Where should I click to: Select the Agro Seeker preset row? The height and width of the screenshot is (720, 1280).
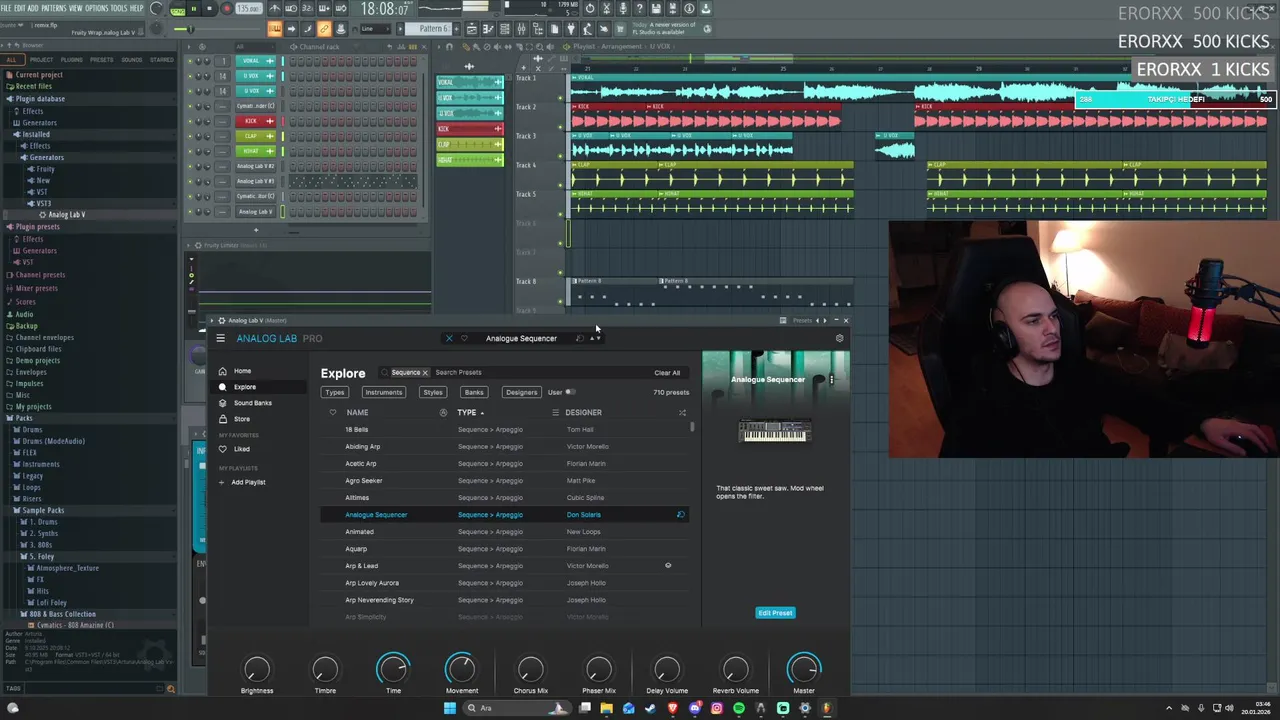pyautogui.click(x=503, y=481)
